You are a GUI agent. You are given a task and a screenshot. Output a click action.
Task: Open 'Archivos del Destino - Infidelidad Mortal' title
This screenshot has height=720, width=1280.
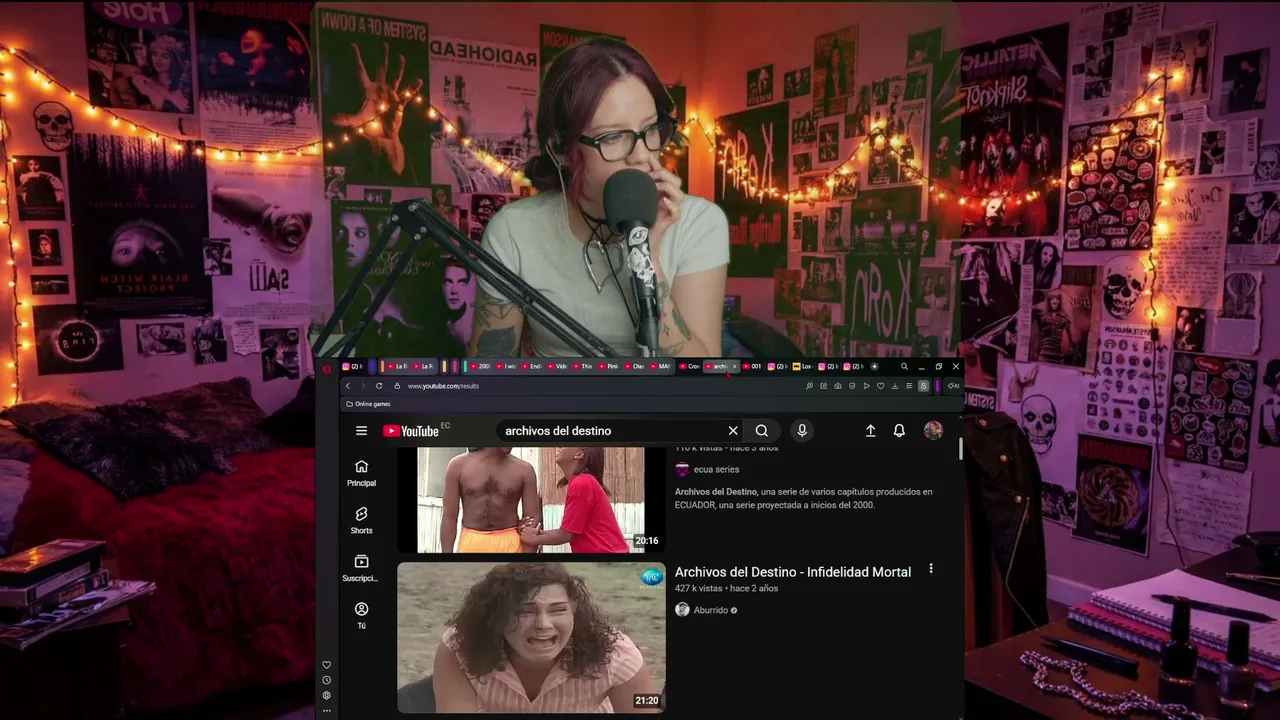click(793, 572)
